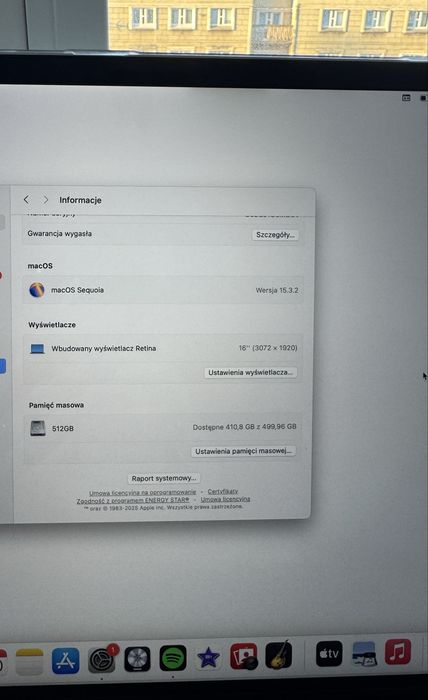Open Zgodność z programem ENERGY STAR link
Screen dimensions: 428x700
133,501
